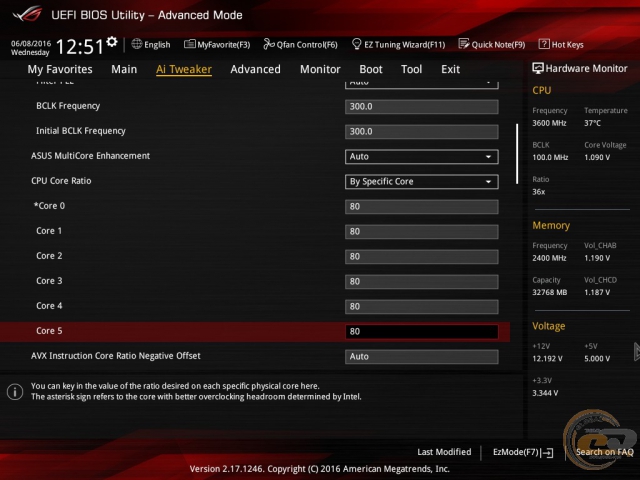Click Memory capacity value 32768 MB

pos(550,293)
